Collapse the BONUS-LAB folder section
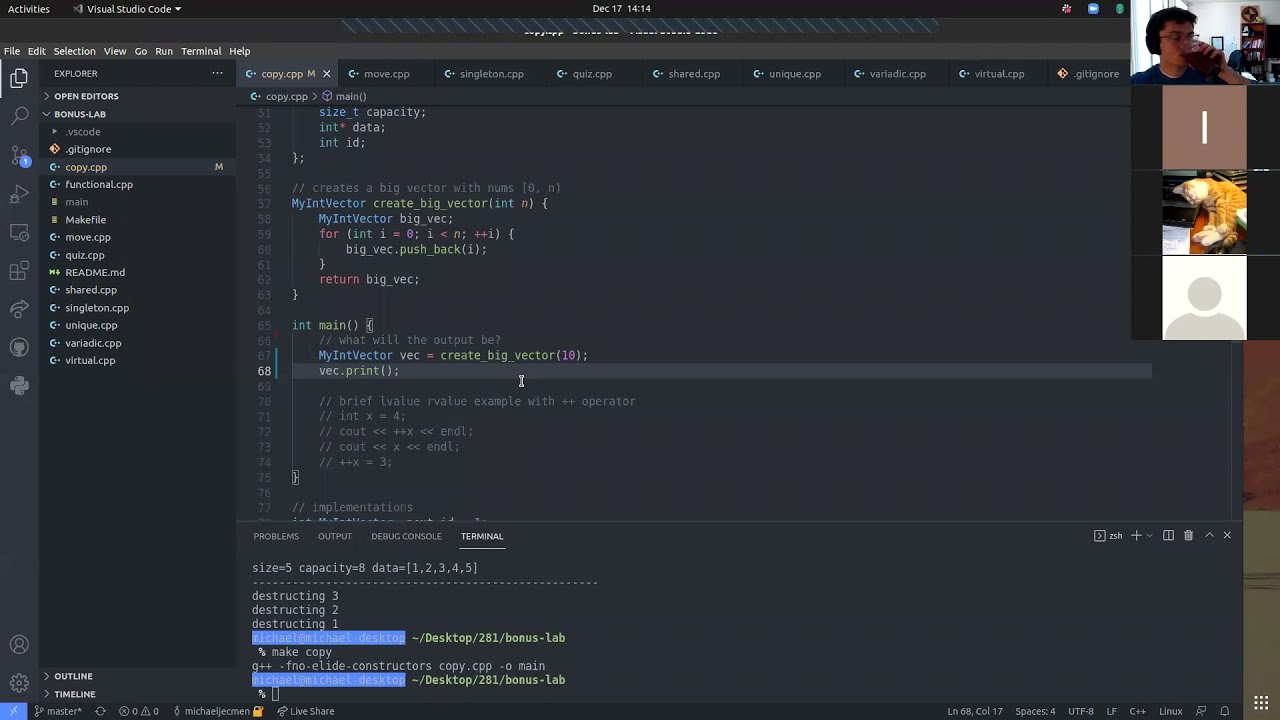 (80, 114)
